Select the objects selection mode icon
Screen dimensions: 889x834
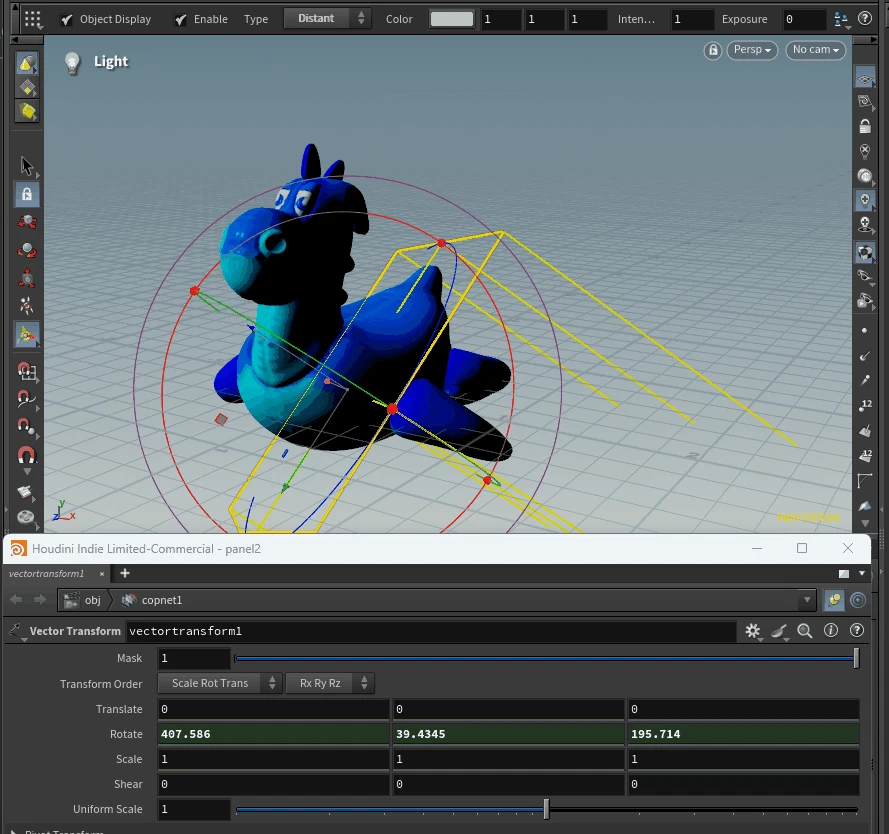point(27,63)
